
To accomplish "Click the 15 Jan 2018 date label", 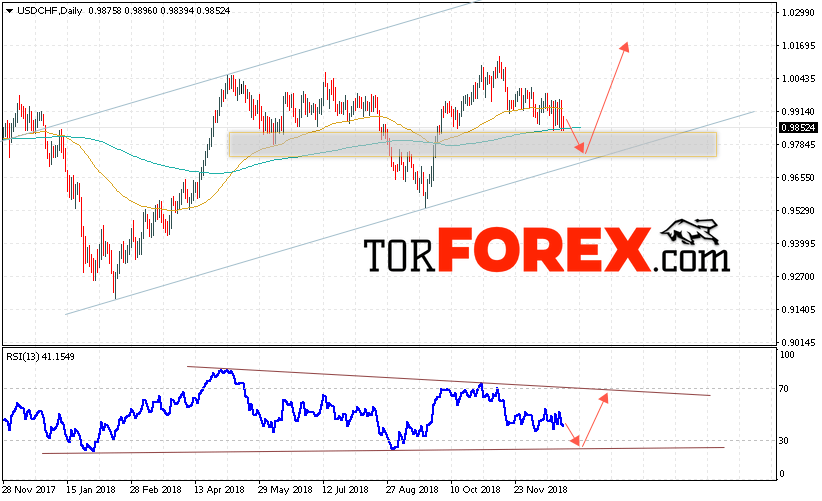I will [x=91, y=490].
